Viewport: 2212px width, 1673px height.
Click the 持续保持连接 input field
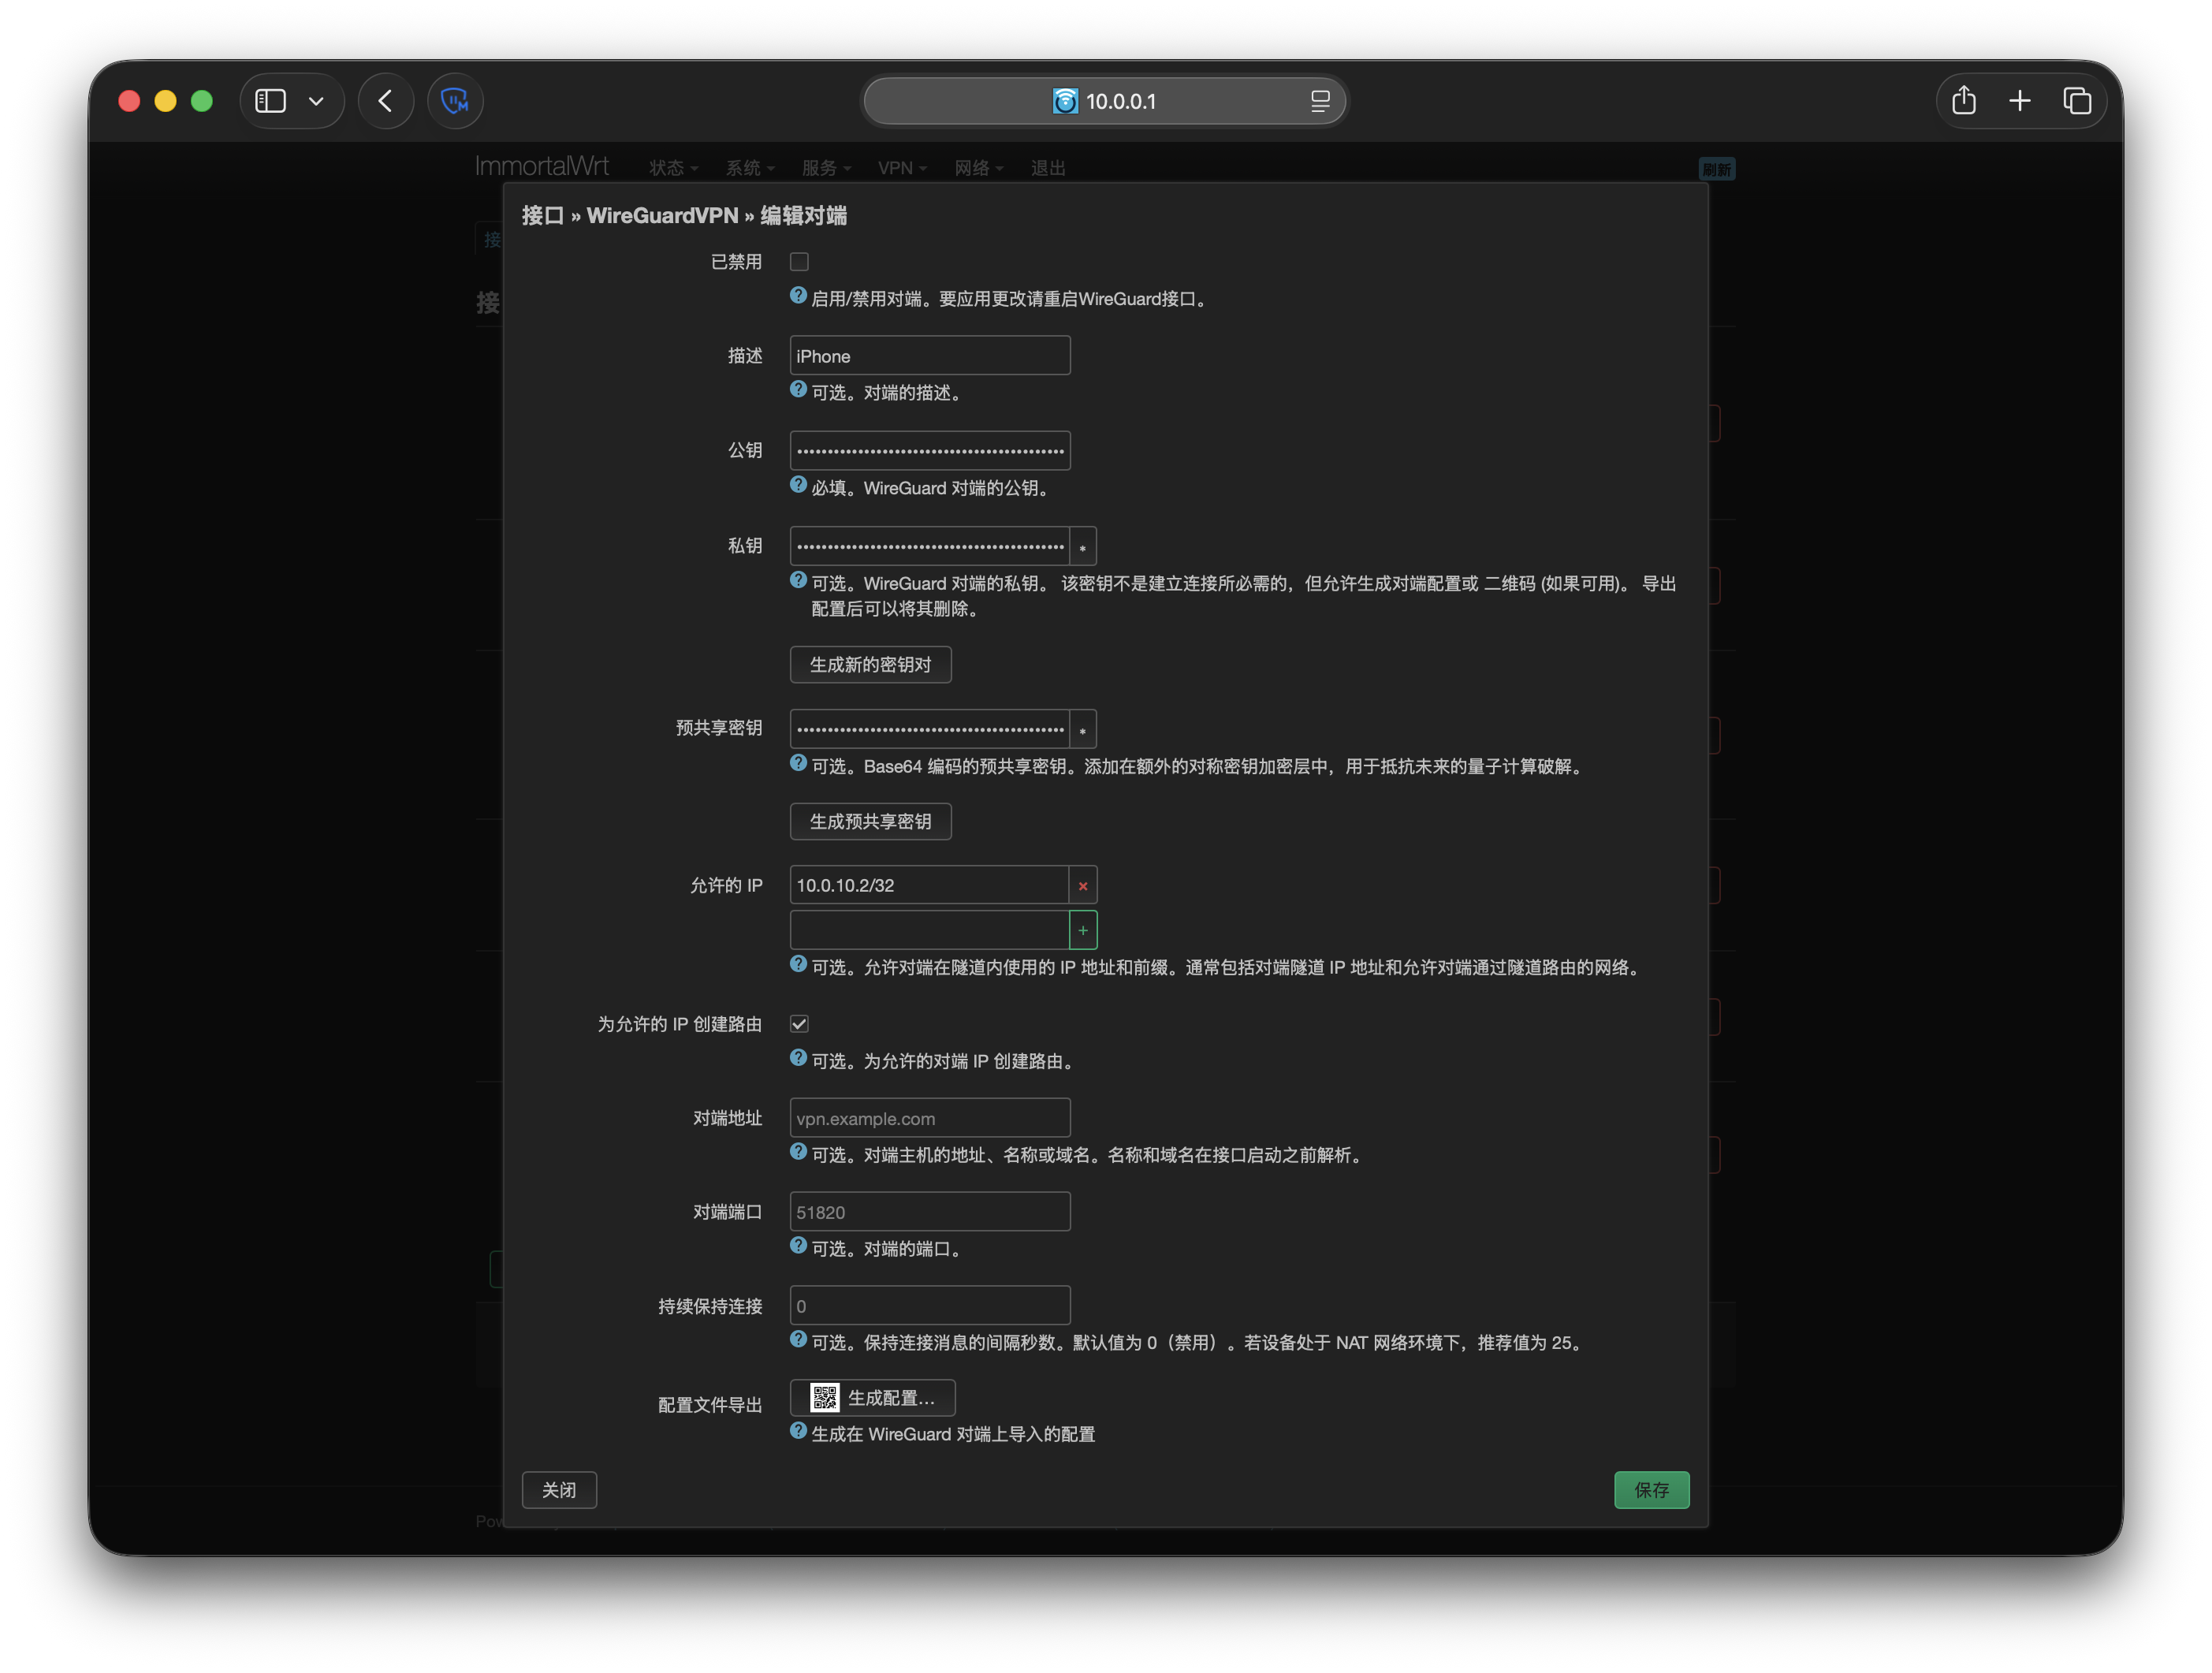(x=929, y=1306)
